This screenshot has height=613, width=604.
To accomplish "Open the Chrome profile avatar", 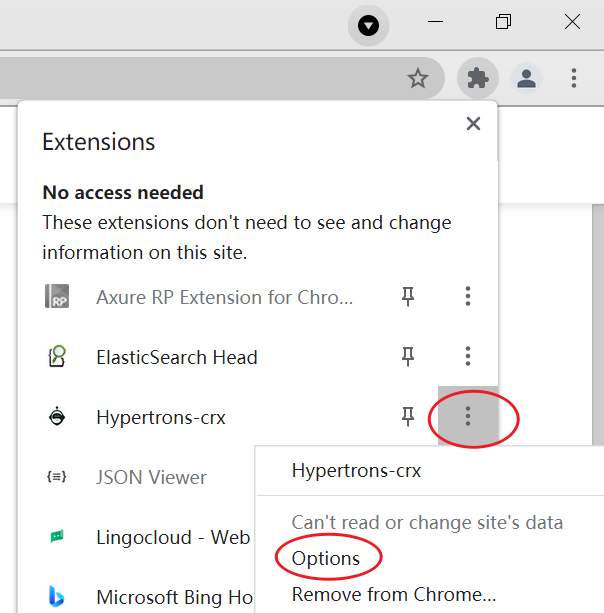I will (x=526, y=78).
